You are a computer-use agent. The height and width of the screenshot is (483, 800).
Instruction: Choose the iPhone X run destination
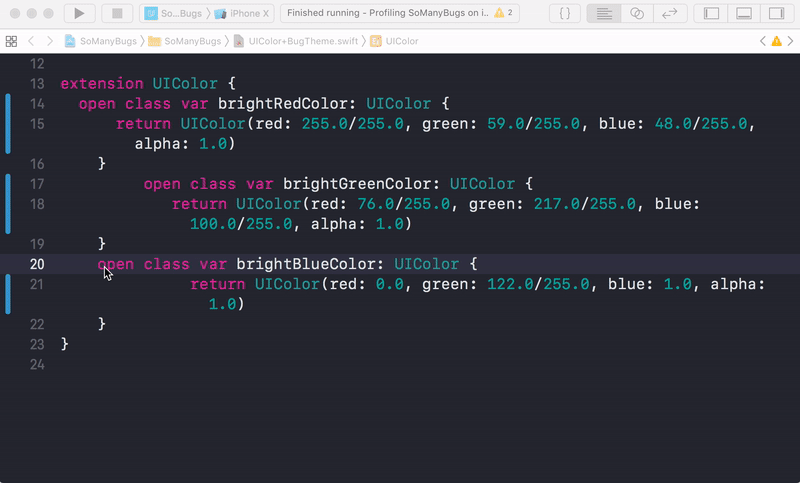tap(242, 13)
